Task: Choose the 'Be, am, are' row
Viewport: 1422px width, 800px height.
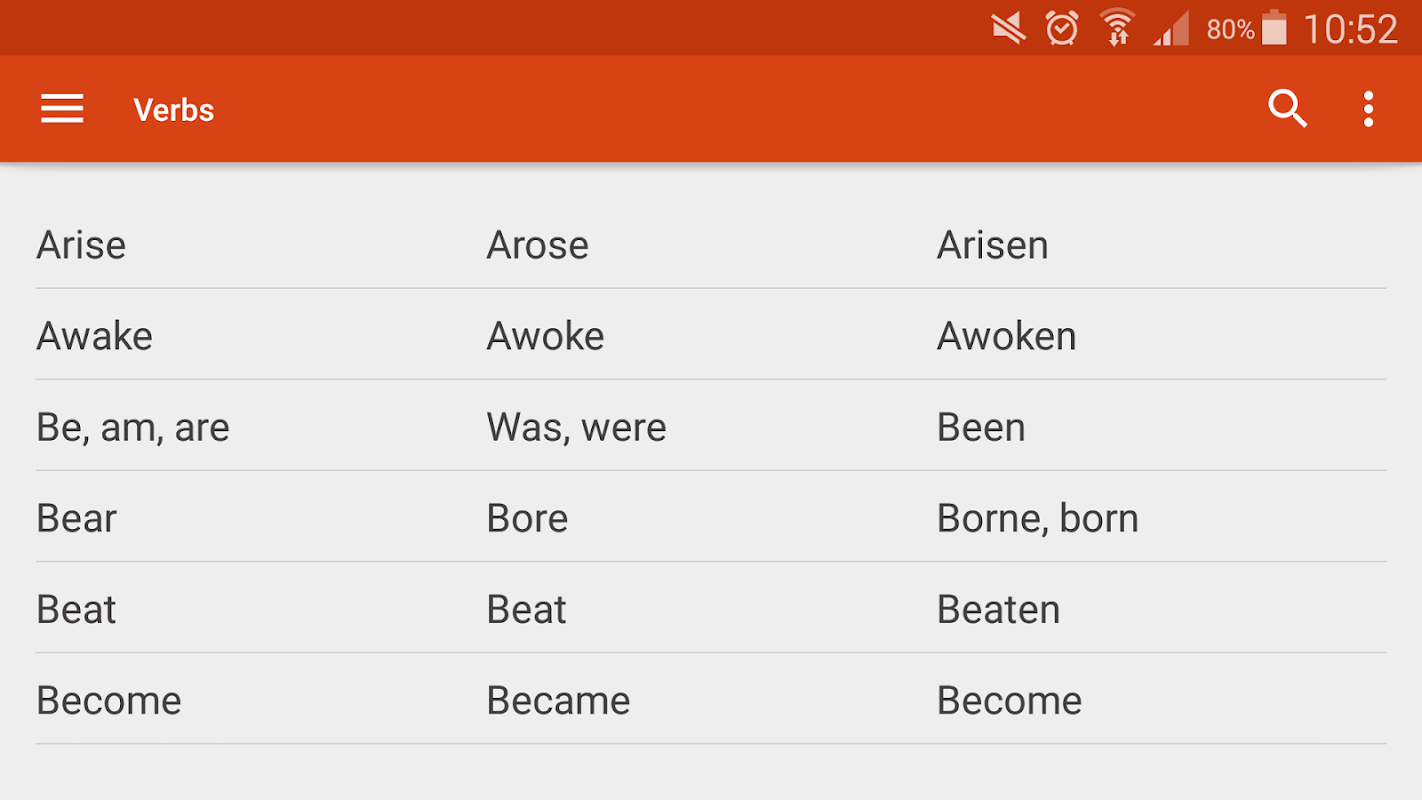Action: click(133, 427)
